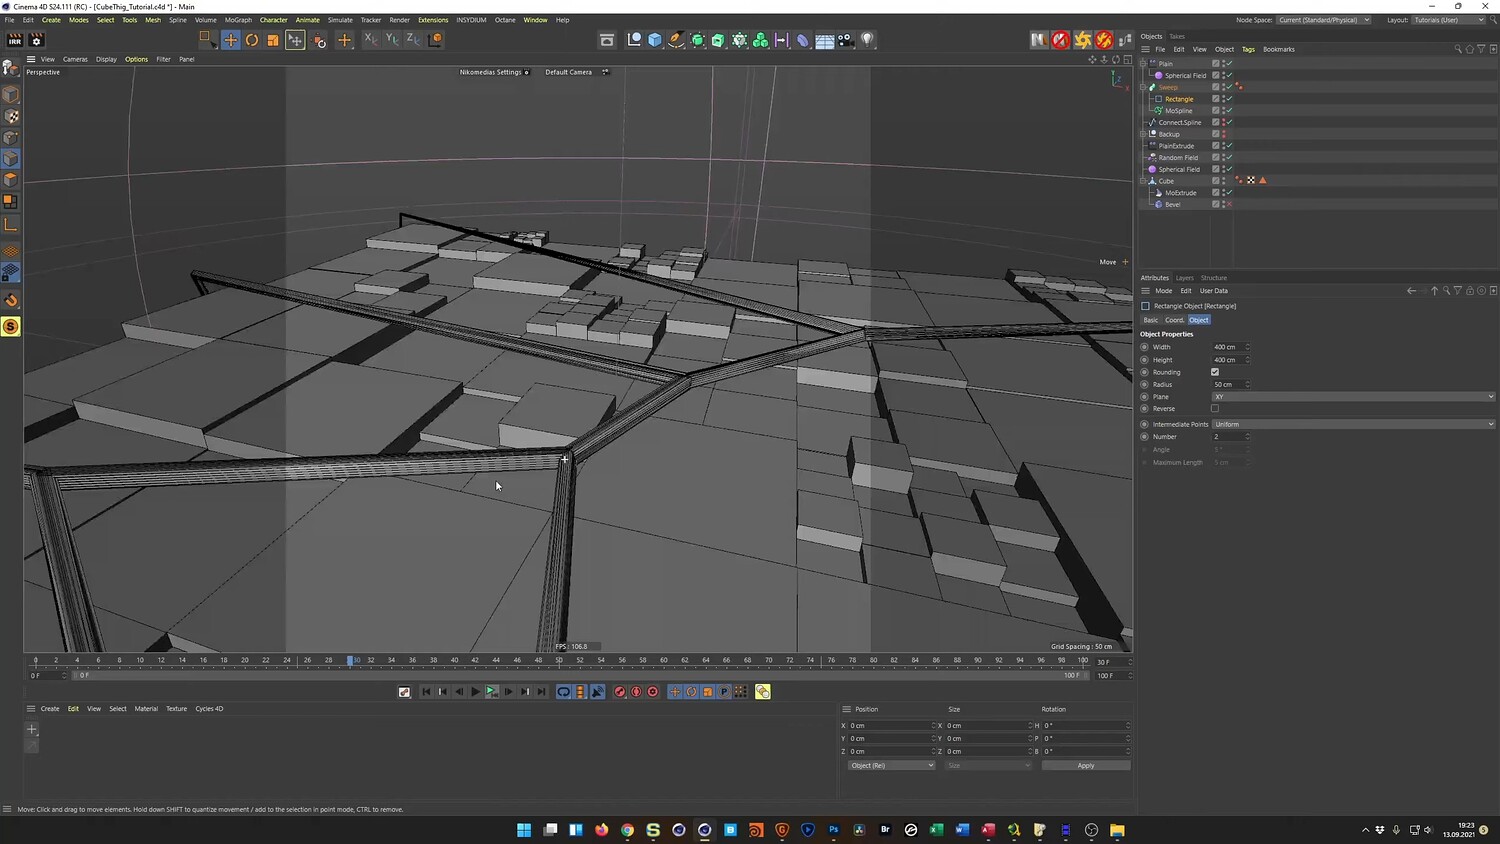Open Photoshop from the Windows taskbar

click(833, 830)
